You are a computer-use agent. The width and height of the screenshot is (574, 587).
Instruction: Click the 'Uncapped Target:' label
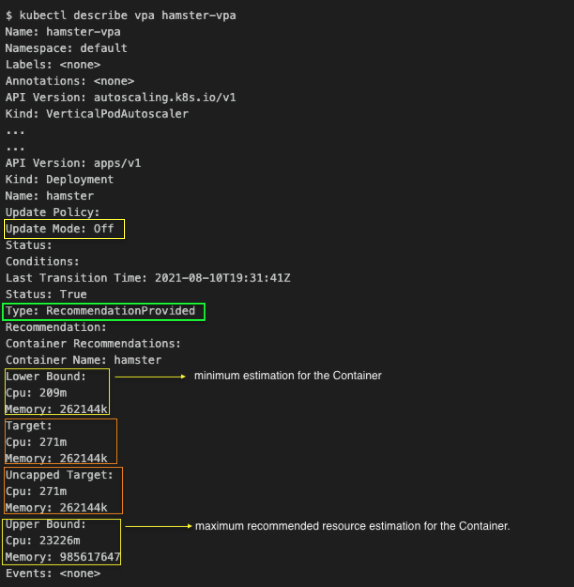coord(60,475)
